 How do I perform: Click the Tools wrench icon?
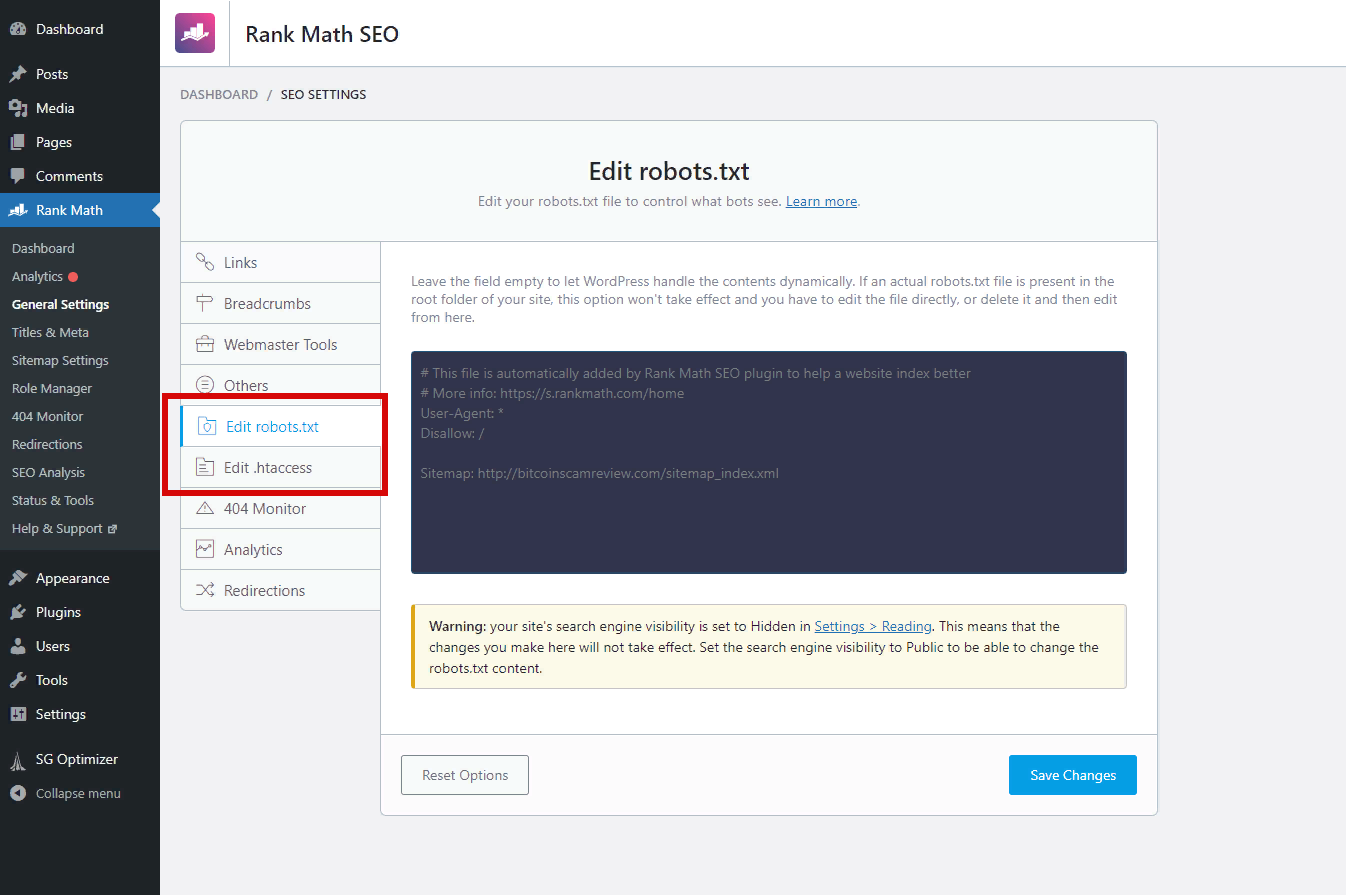18,680
